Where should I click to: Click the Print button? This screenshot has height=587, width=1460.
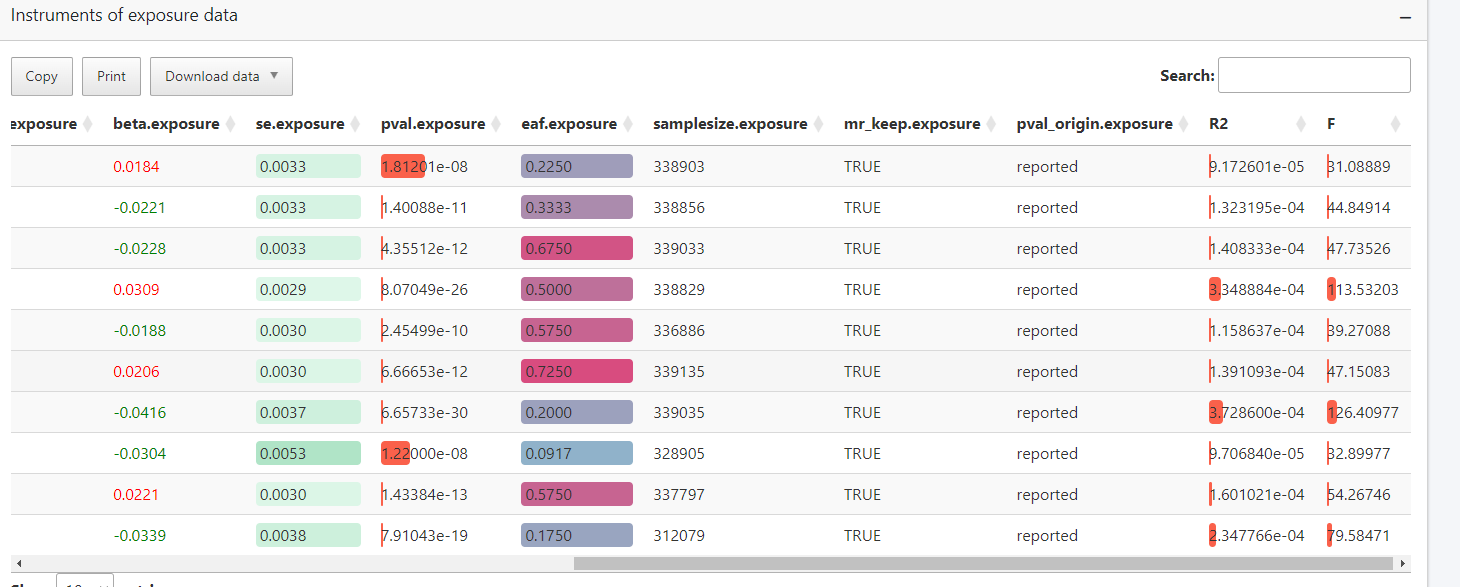(111, 76)
